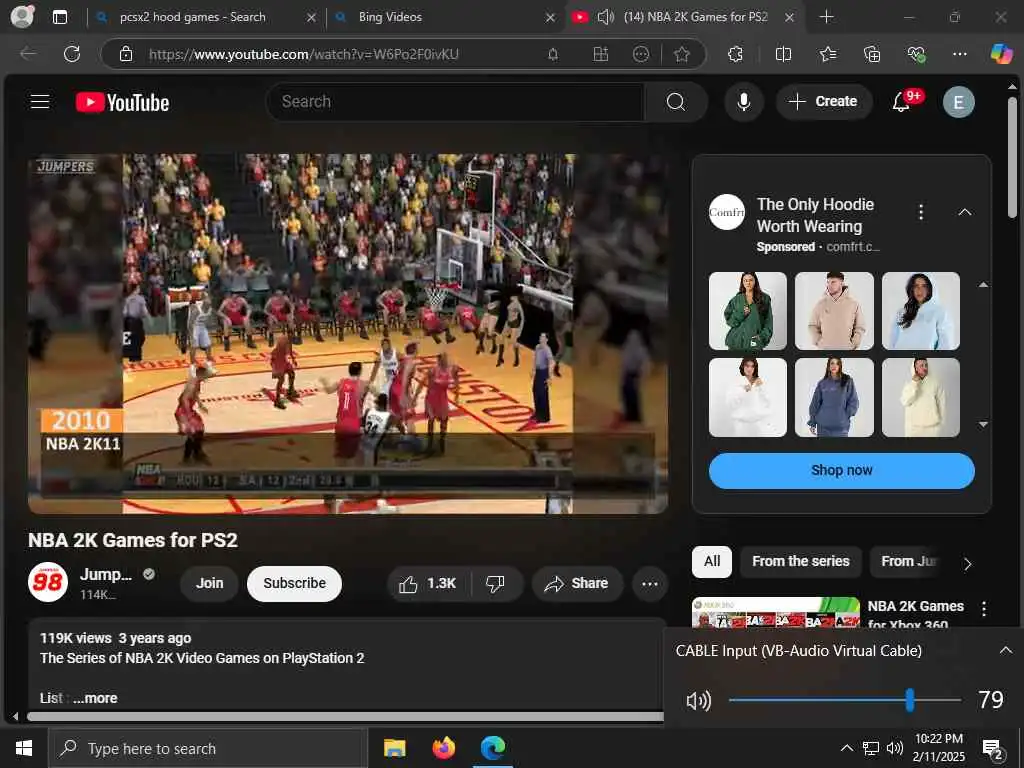Screen dimensions: 1024x768
Task: Launch Firefox from taskbar
Action: [444, 748]
